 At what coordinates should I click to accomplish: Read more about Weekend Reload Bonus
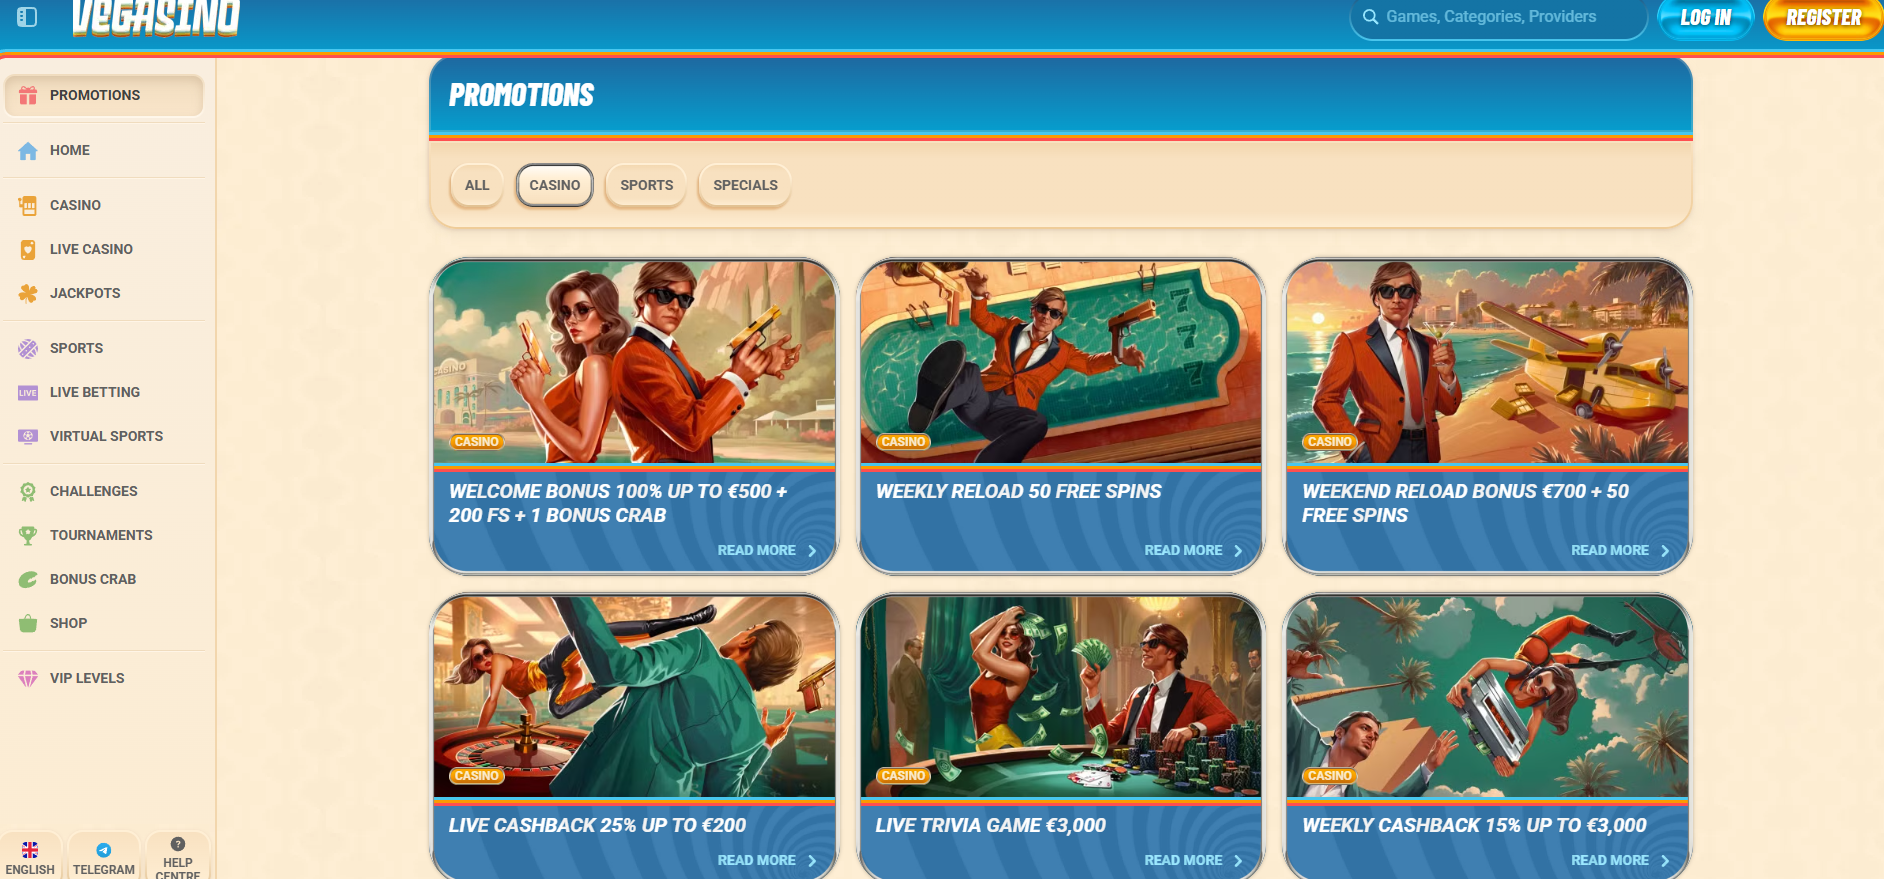coord(1620,550)
